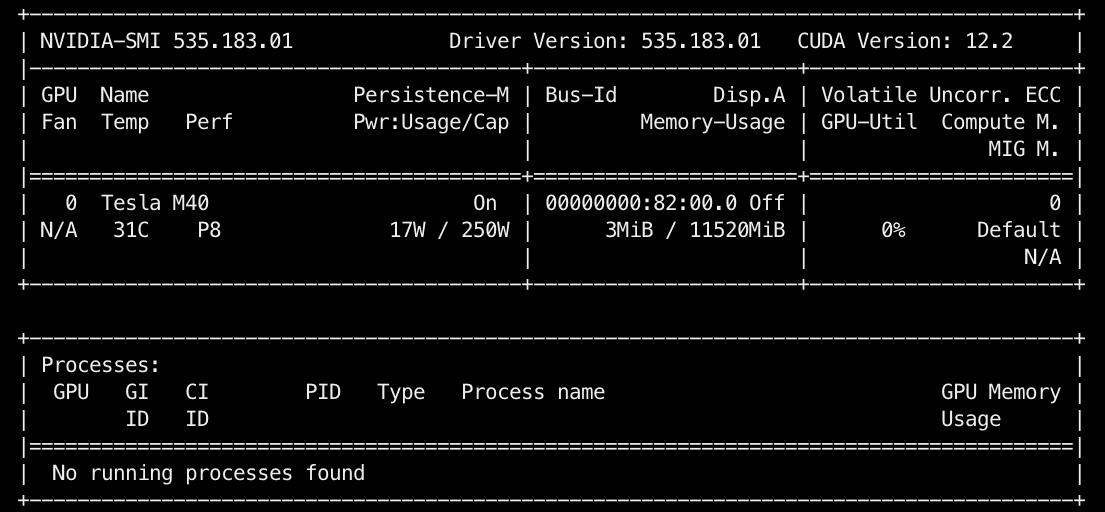Viewport: 1105px width, 512px height.
Task: Click the Driver Version 535.183.01 text
Action: tap(604, 42)
